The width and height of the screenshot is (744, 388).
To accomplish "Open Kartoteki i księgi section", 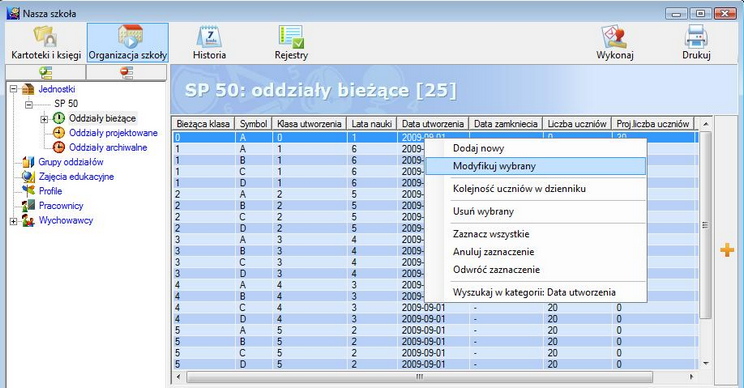I will pyautogui.click(x=46, y=43).
